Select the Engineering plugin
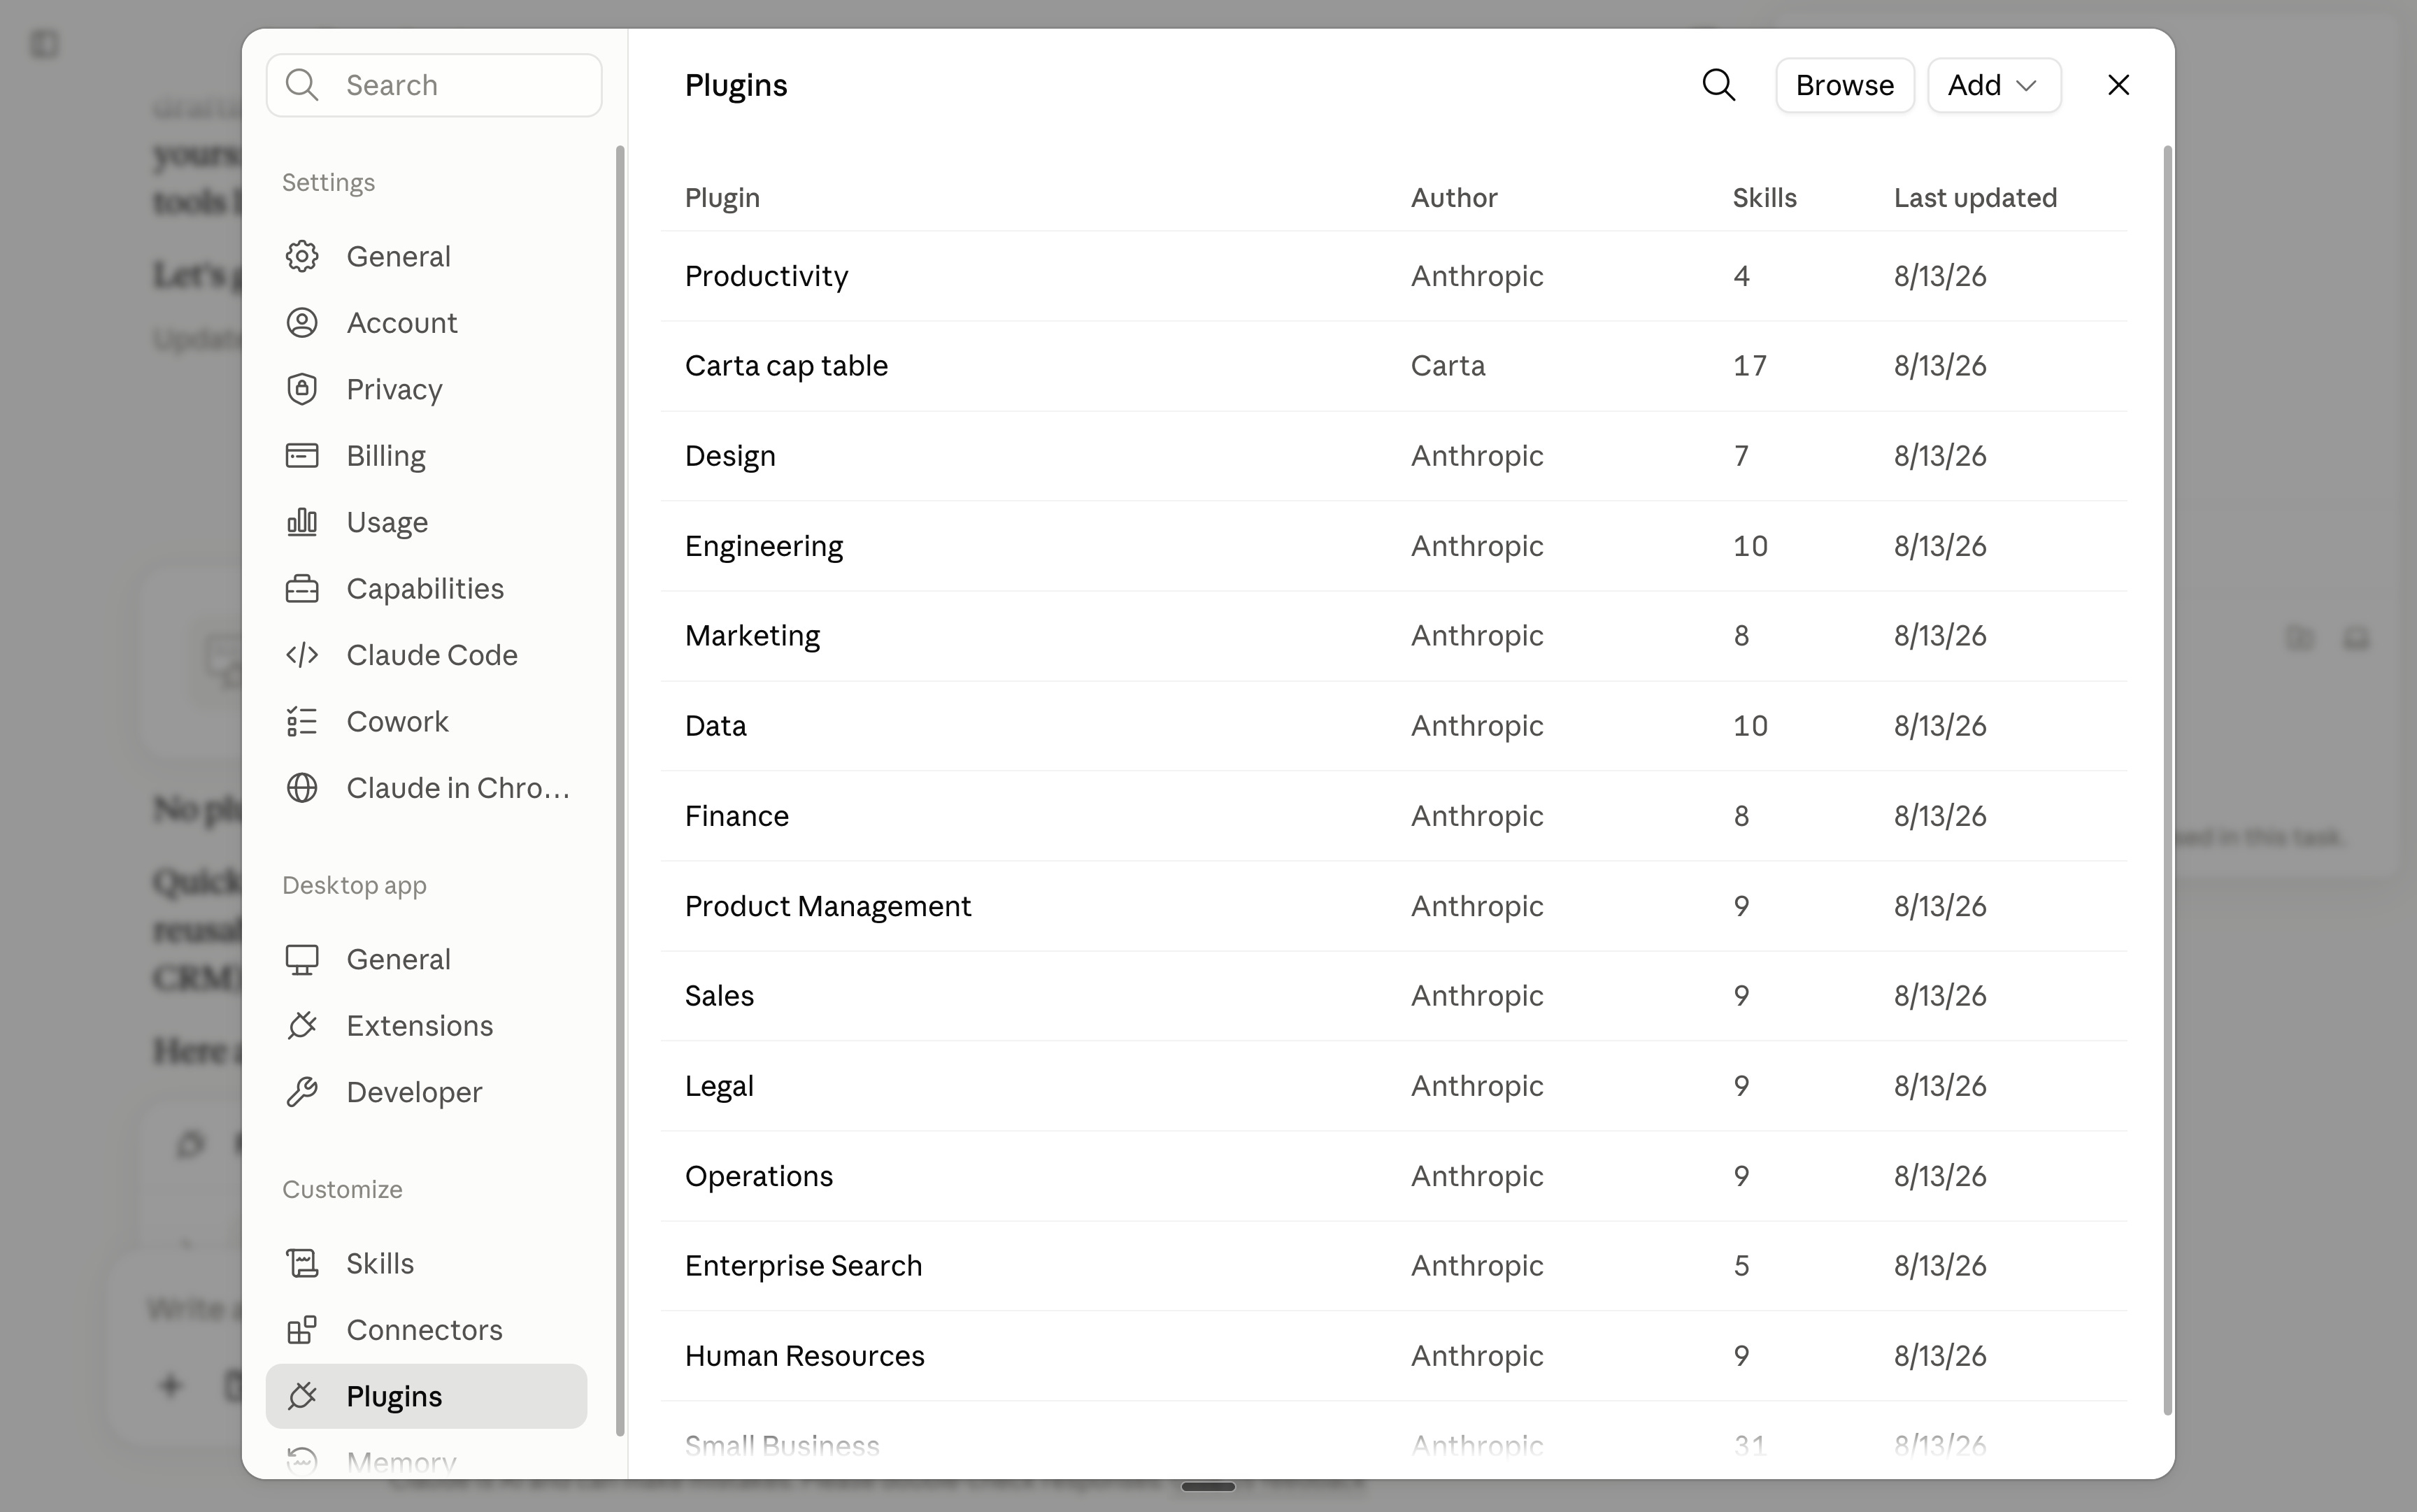Screen dimensions: 2417x1512 pyautogui.click(x=1393, y=546)
